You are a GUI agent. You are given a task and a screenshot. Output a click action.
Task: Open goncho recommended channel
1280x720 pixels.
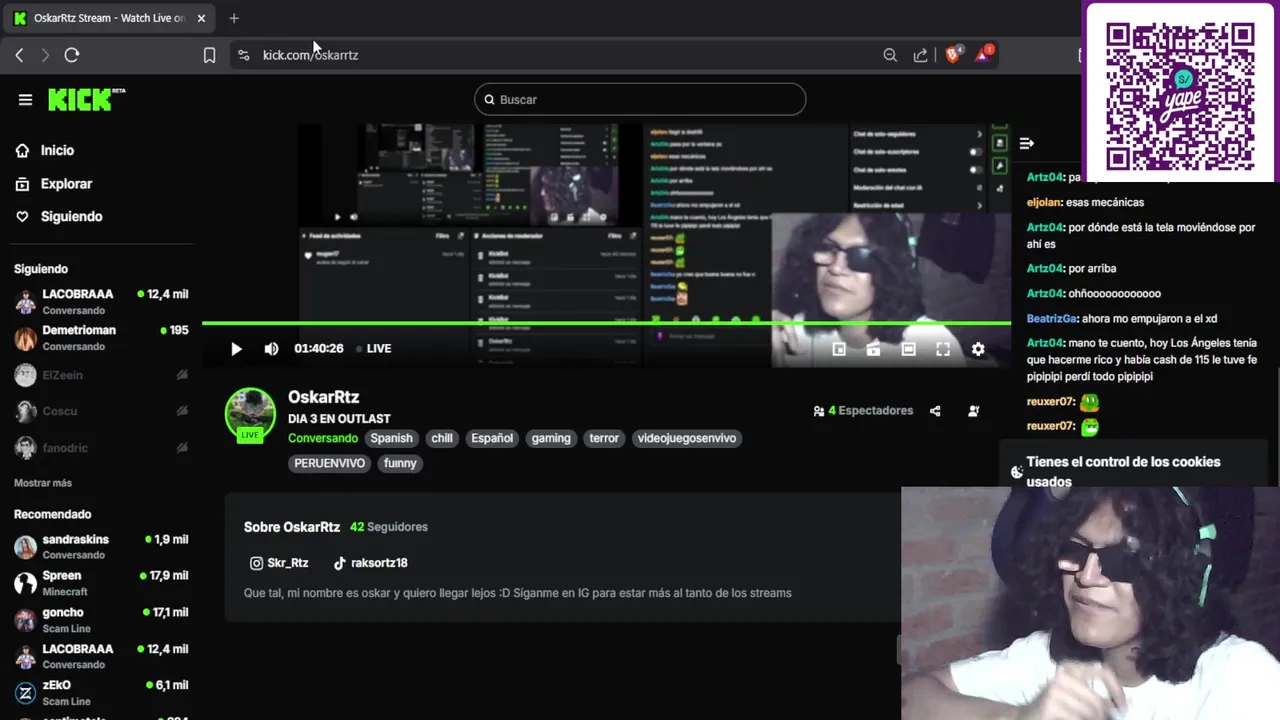point(101,620)
